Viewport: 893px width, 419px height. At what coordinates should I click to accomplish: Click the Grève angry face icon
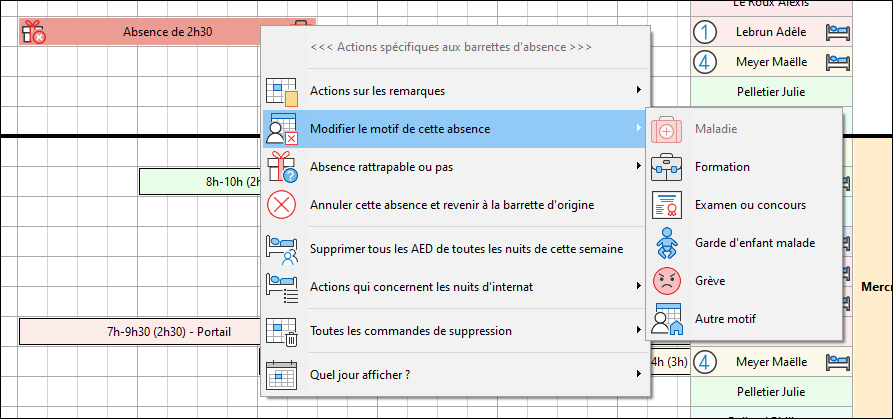[666, 281]
